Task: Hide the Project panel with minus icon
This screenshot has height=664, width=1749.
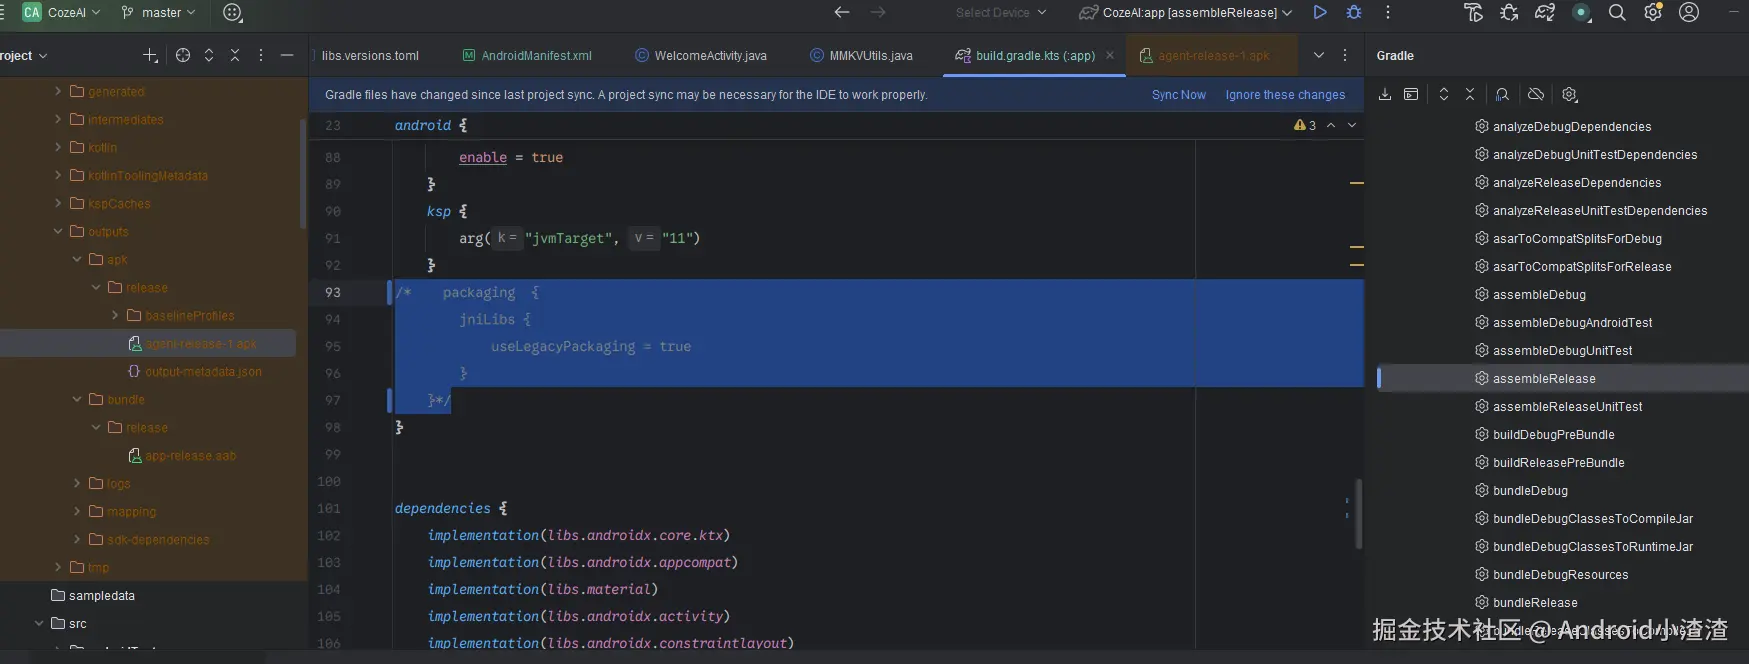Action: click(x=287, y=55)
